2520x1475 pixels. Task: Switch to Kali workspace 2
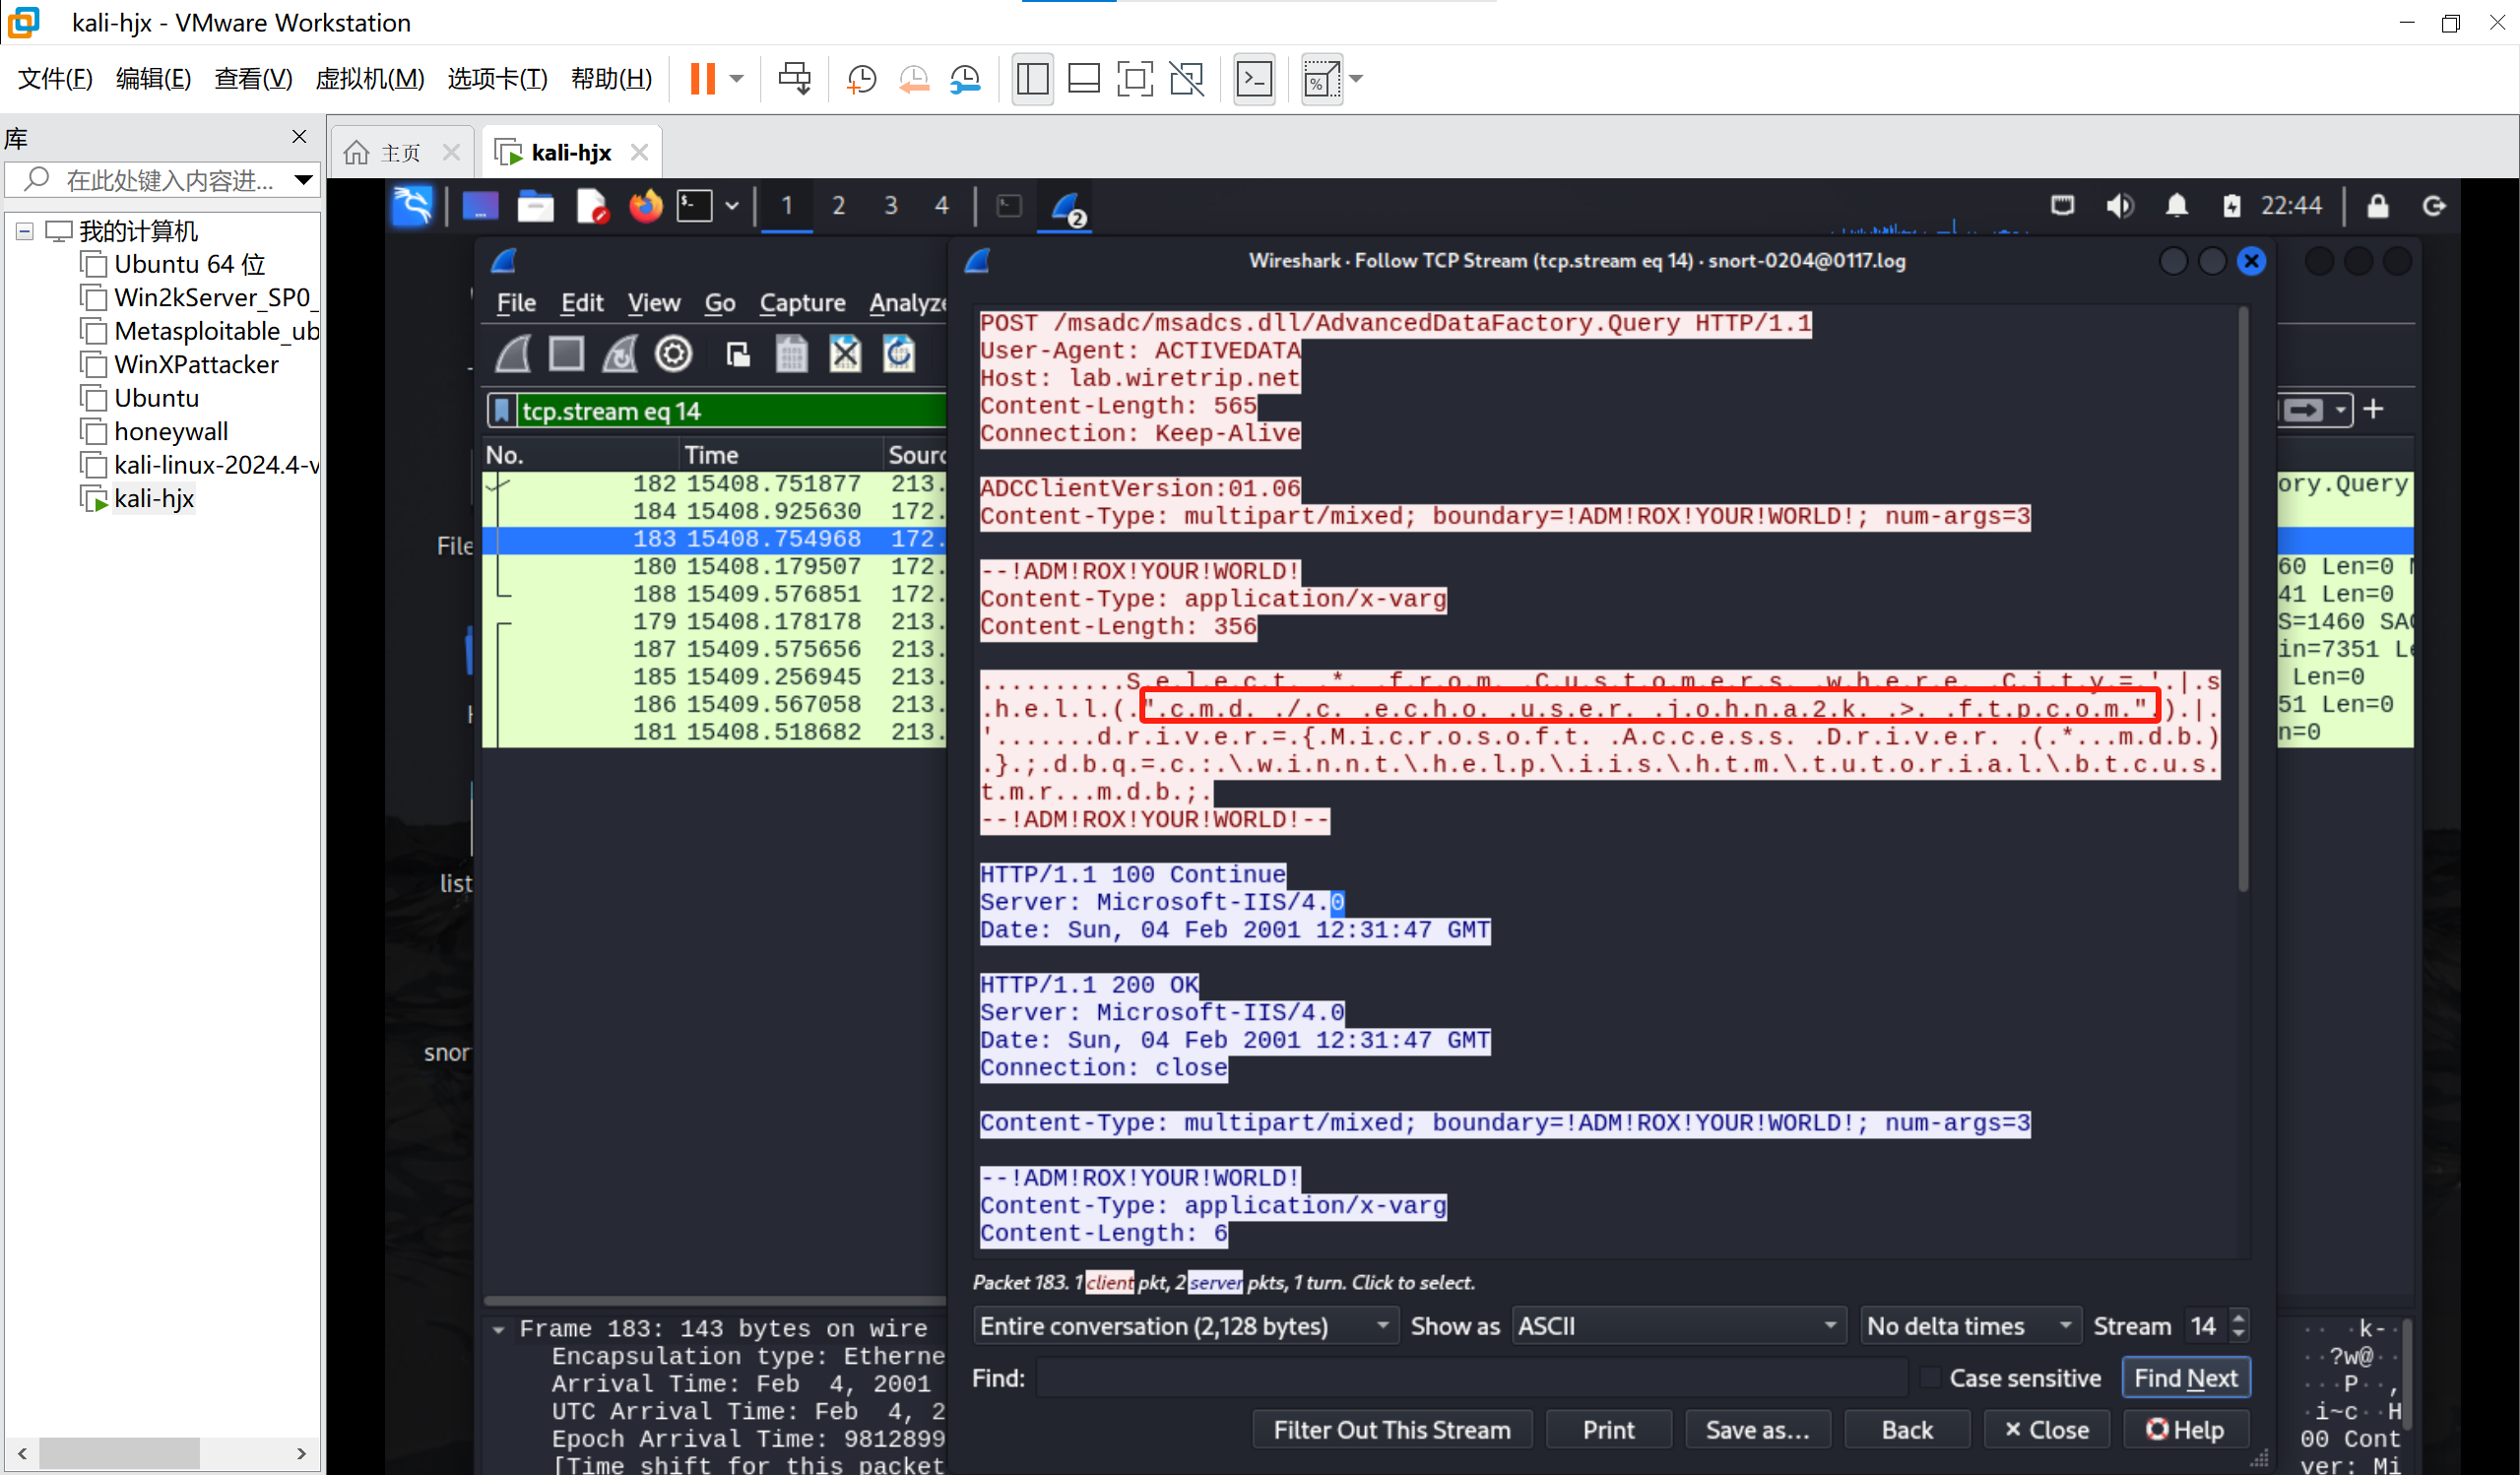point(838,206)
